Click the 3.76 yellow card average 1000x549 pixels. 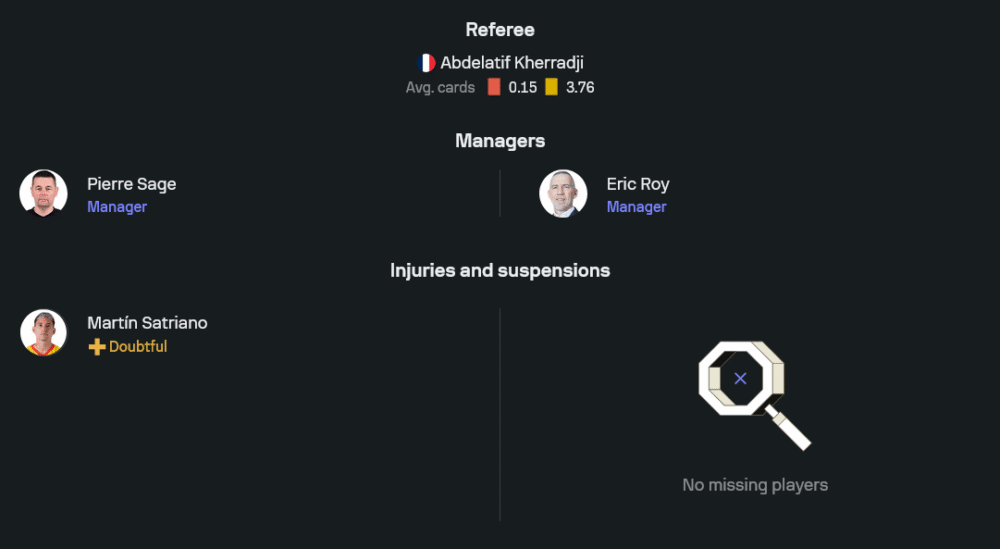point(580,87)
